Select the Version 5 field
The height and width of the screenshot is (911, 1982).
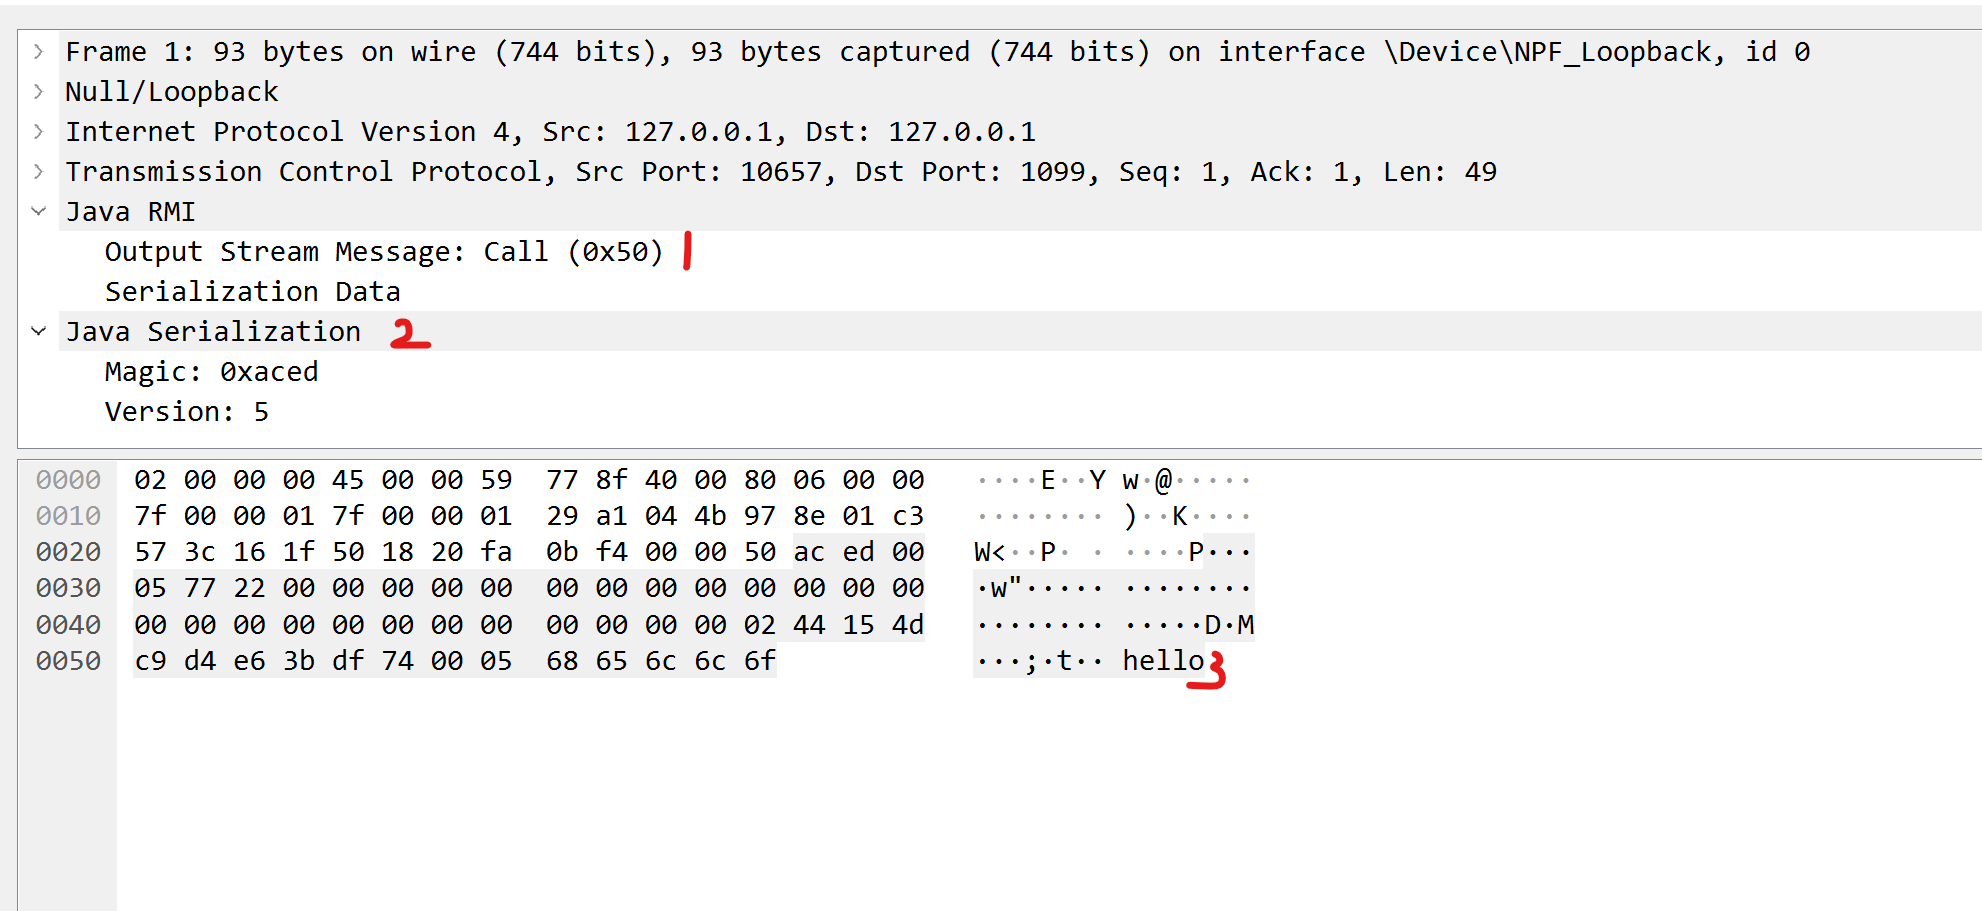click(x=186, y=412)
